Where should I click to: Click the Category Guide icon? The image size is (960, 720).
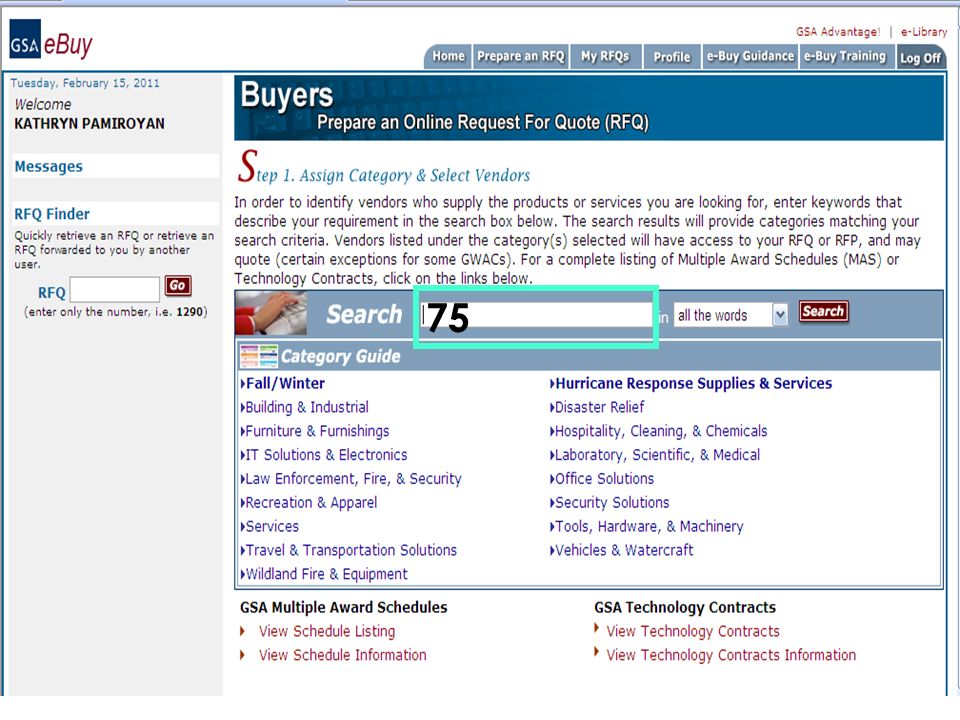[x=258, y=356]
